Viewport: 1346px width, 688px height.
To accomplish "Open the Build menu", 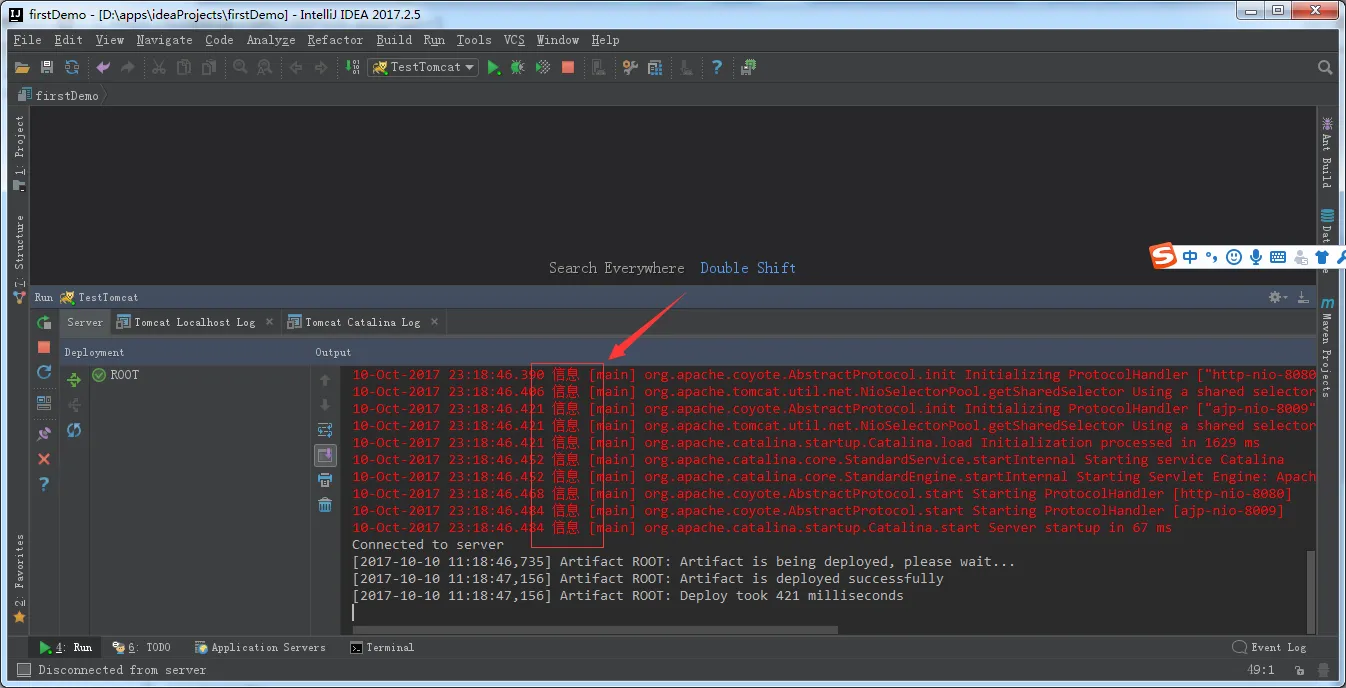I will pos(394,40).
